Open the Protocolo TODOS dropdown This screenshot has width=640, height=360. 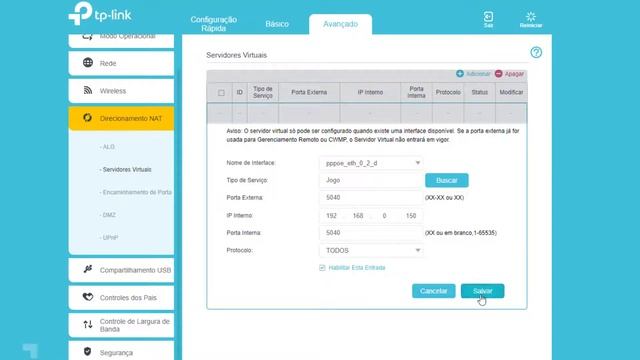[371, 251]
